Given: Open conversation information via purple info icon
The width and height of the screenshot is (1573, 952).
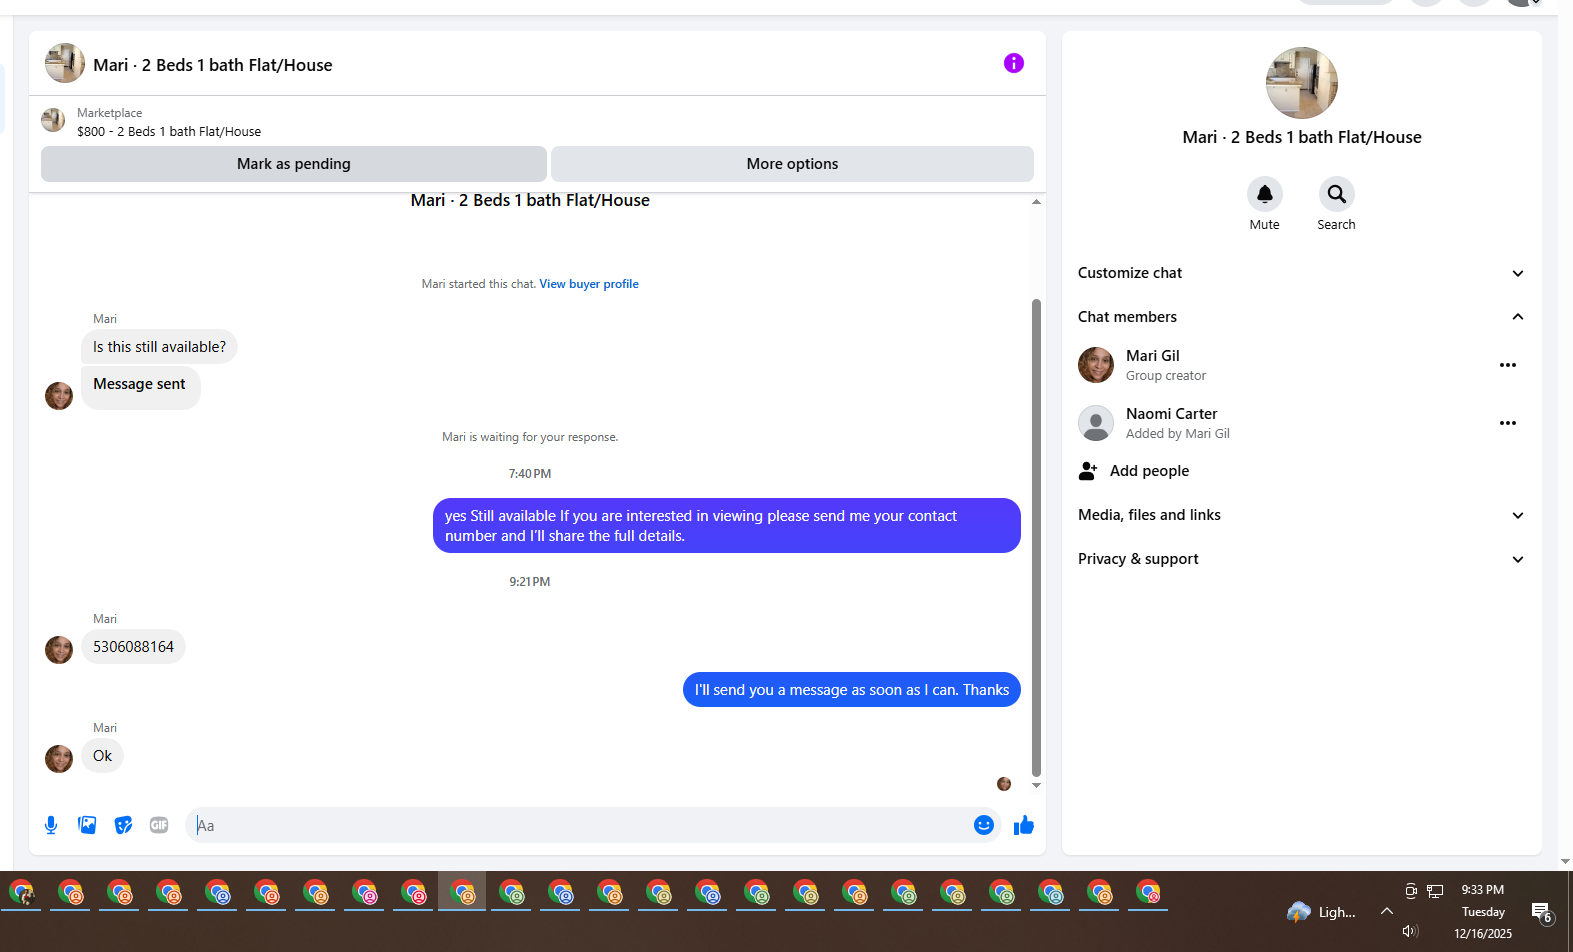Looking at the screenshot, I should tap(1013, 64).
